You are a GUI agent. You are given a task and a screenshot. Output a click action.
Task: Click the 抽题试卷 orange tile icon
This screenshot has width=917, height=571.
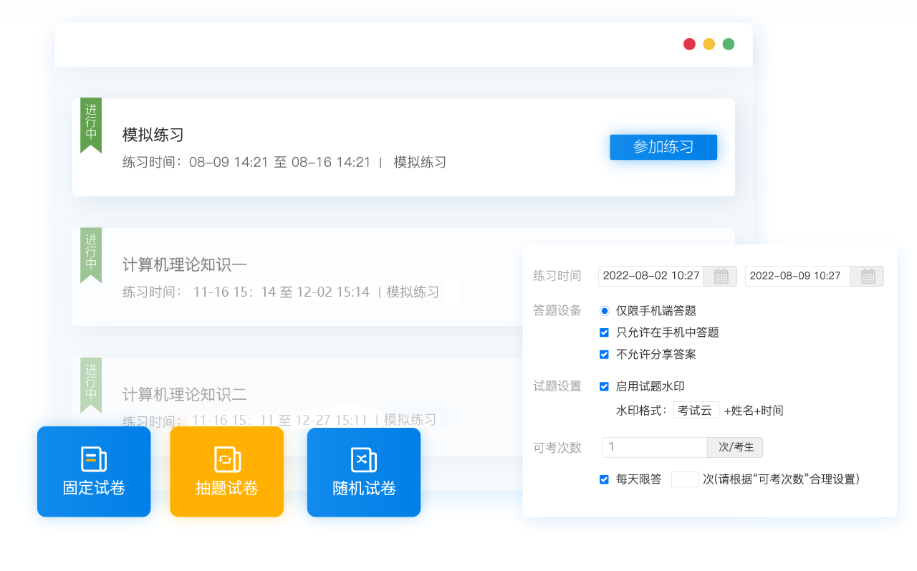[x=227, y=459]
